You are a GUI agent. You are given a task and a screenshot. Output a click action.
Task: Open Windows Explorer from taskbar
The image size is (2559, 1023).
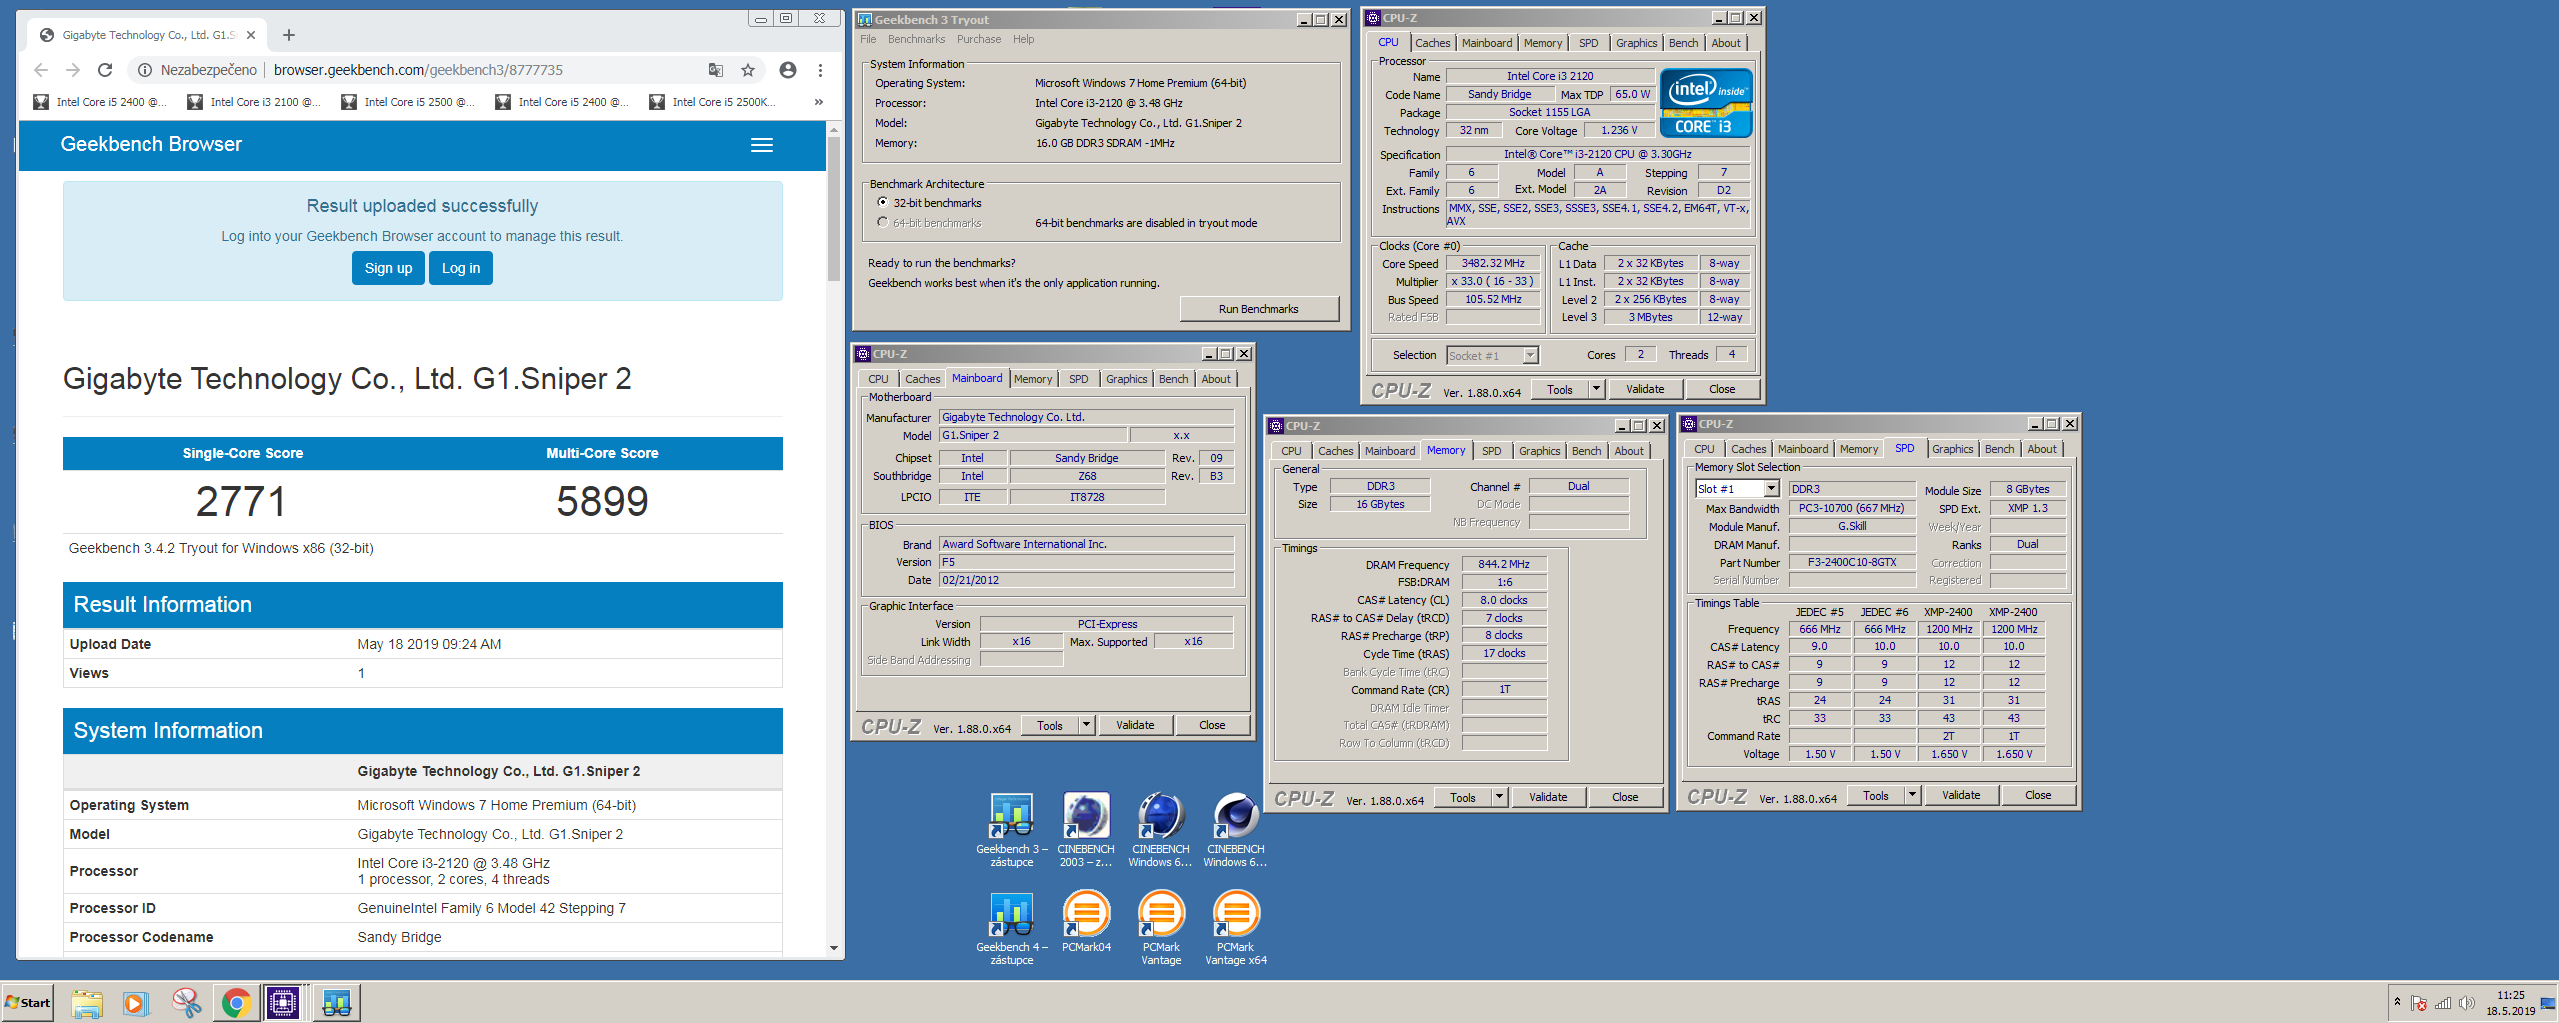click(x=87, y=1002)
